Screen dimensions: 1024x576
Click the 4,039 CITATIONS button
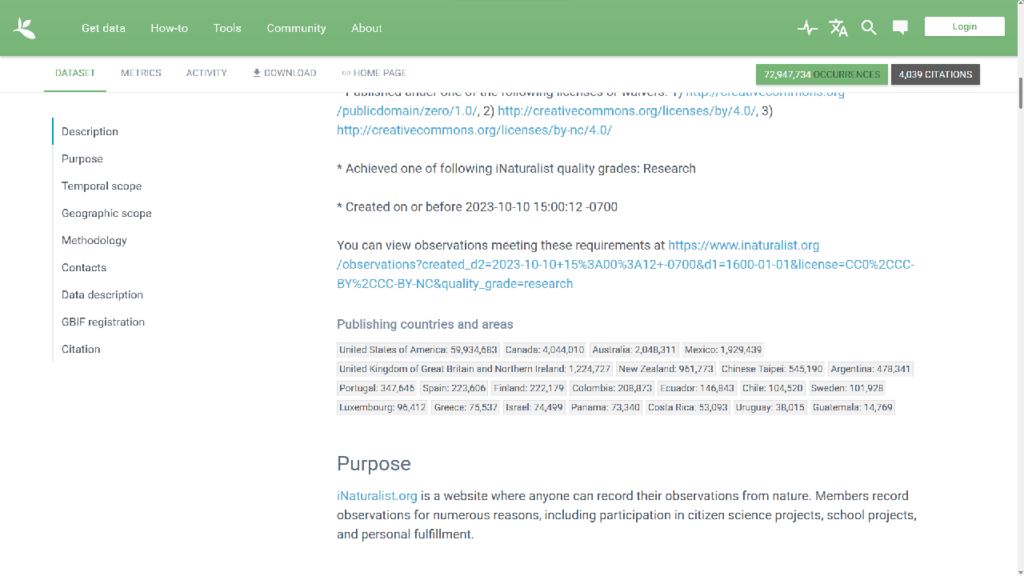[935, 74]
